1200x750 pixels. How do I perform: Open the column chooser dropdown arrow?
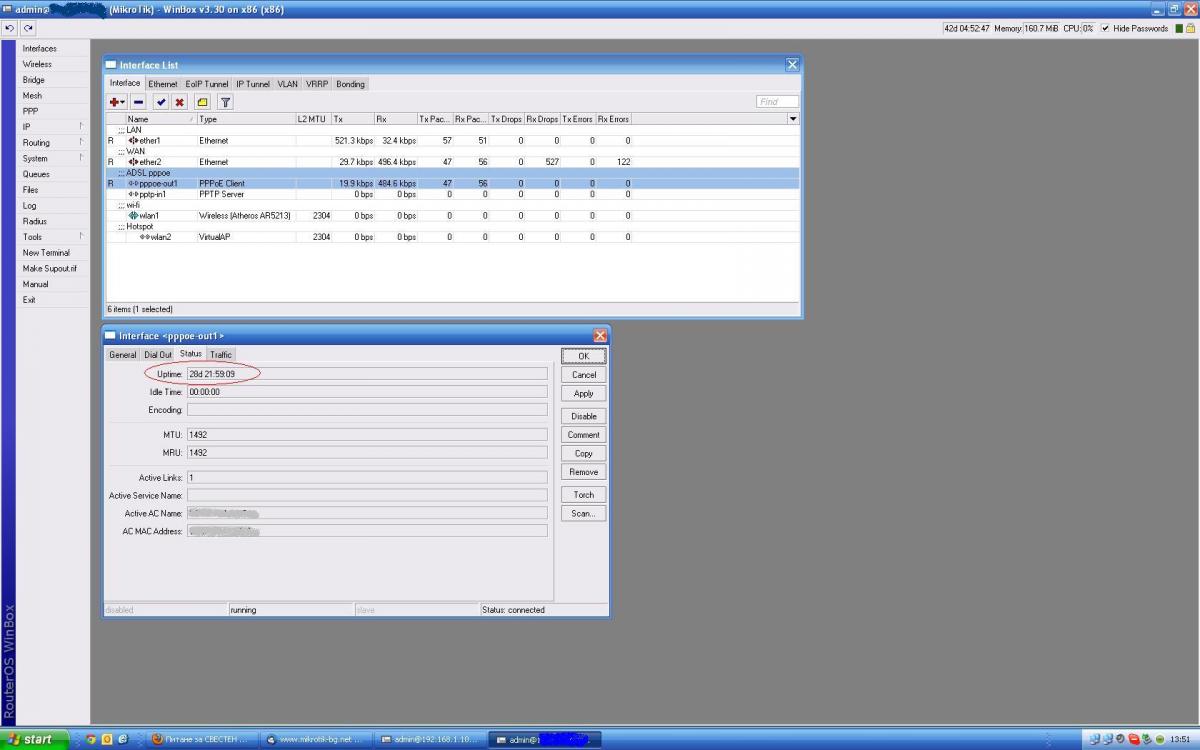coord(794,119)
